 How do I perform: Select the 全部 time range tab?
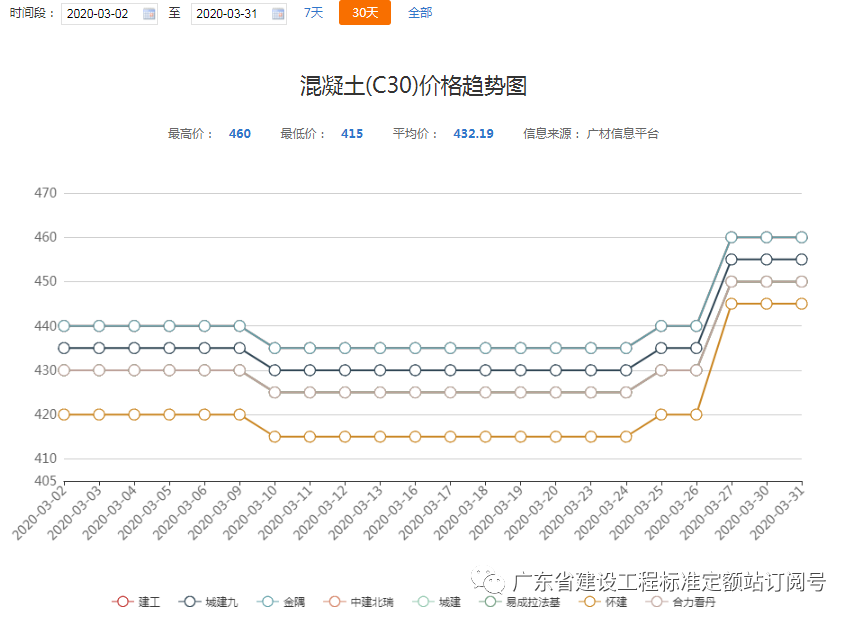[x=419, y=14]
